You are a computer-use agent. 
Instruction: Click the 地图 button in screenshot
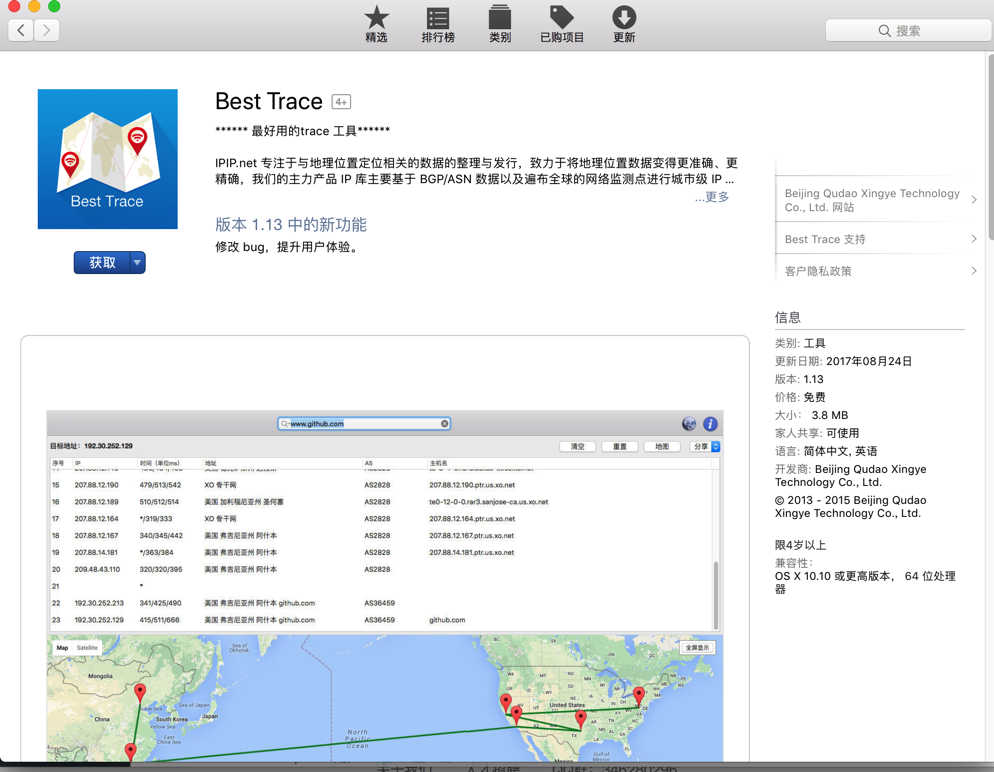tap(662, 446)
